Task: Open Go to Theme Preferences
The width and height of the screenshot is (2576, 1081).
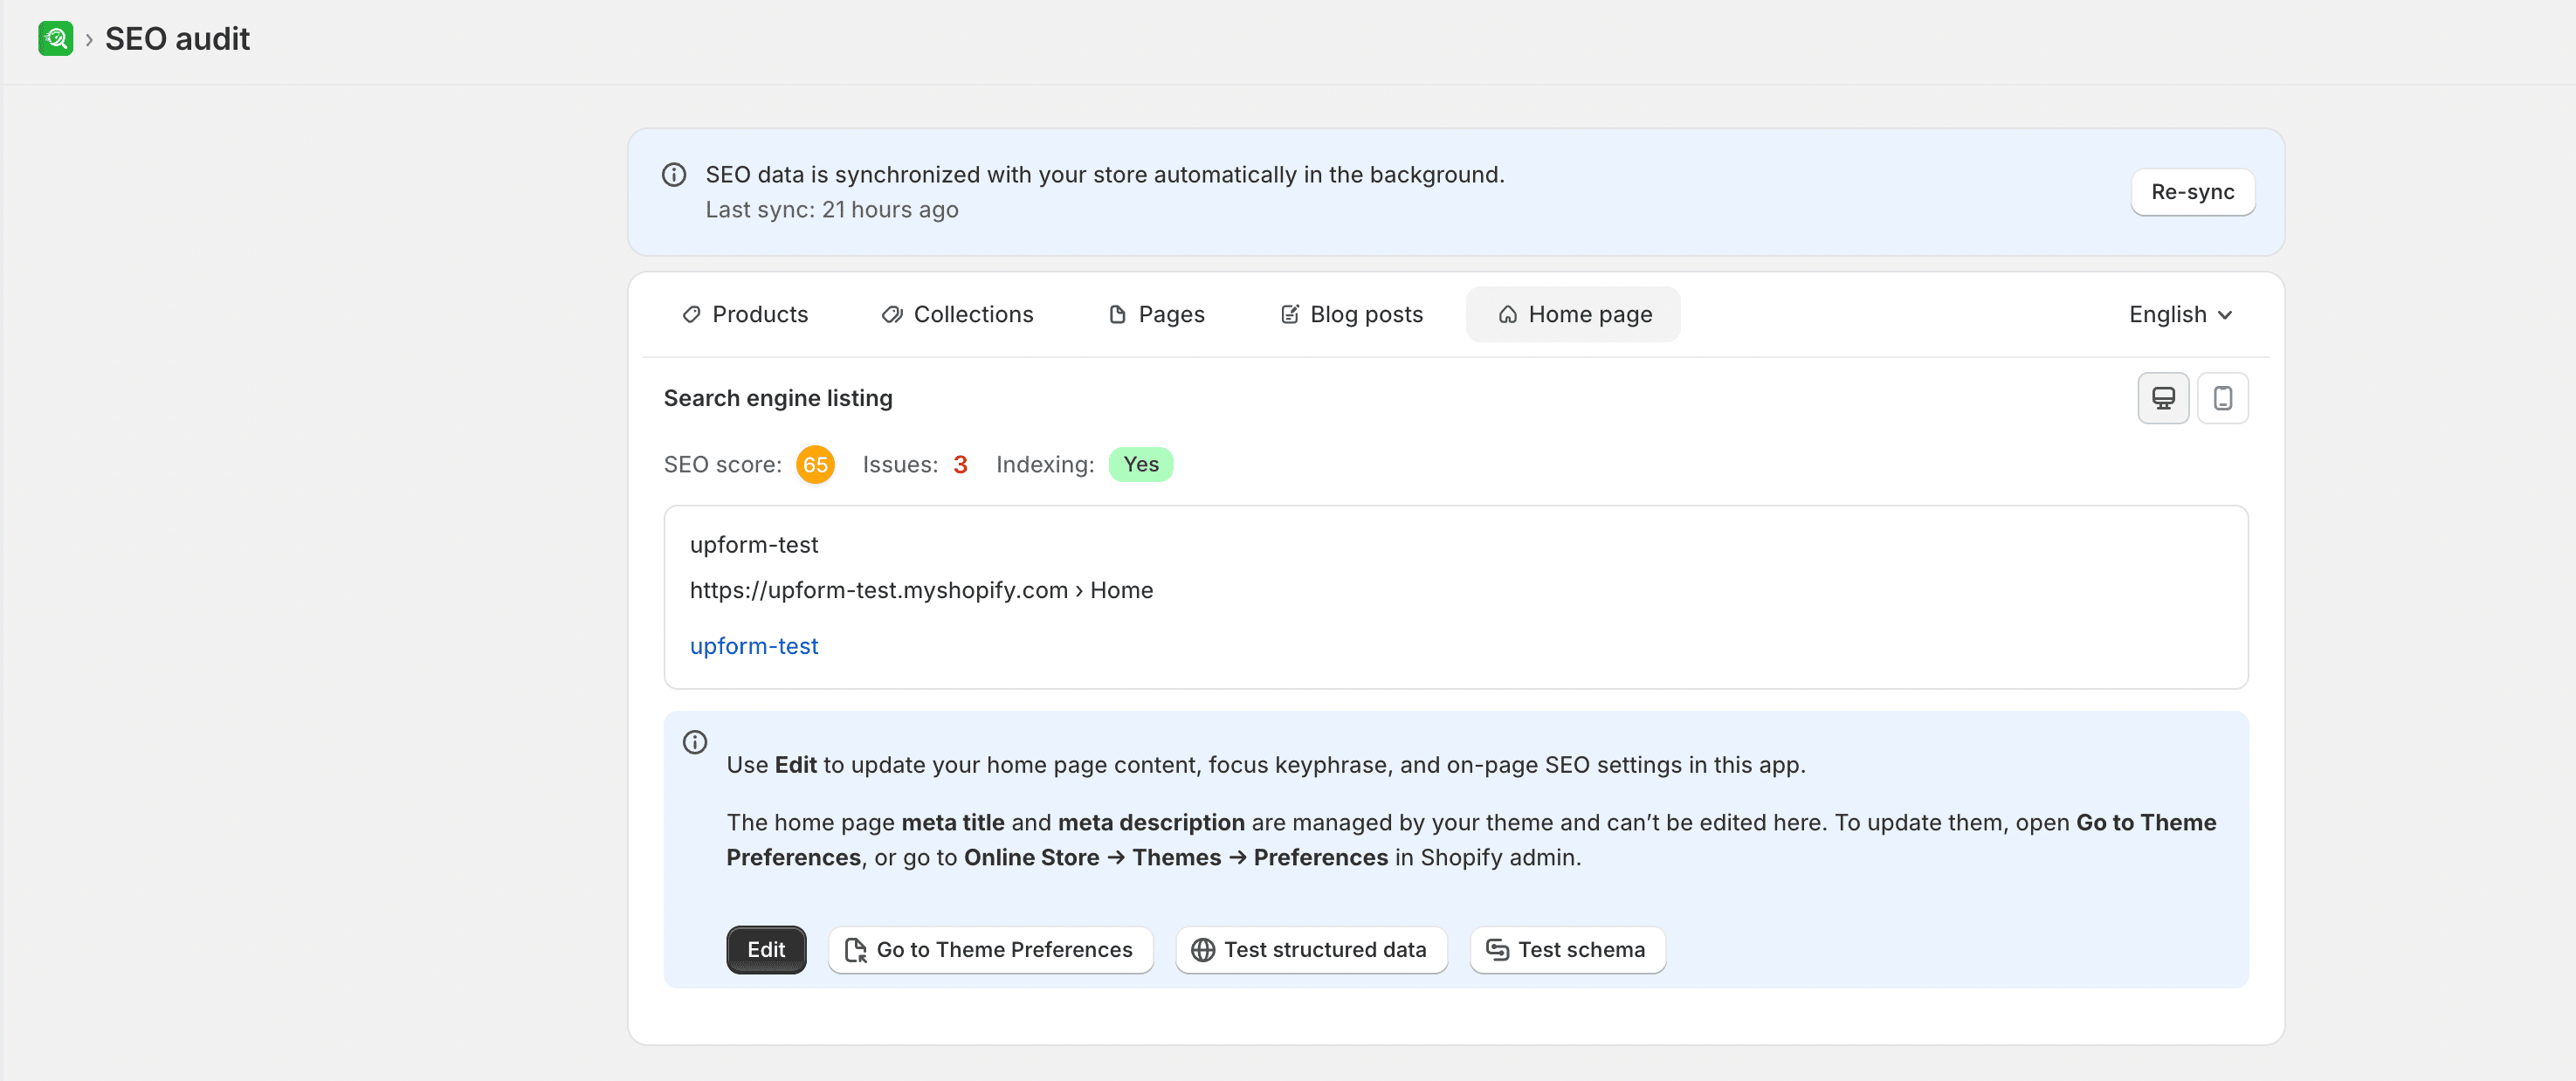Action: [990, 949]
